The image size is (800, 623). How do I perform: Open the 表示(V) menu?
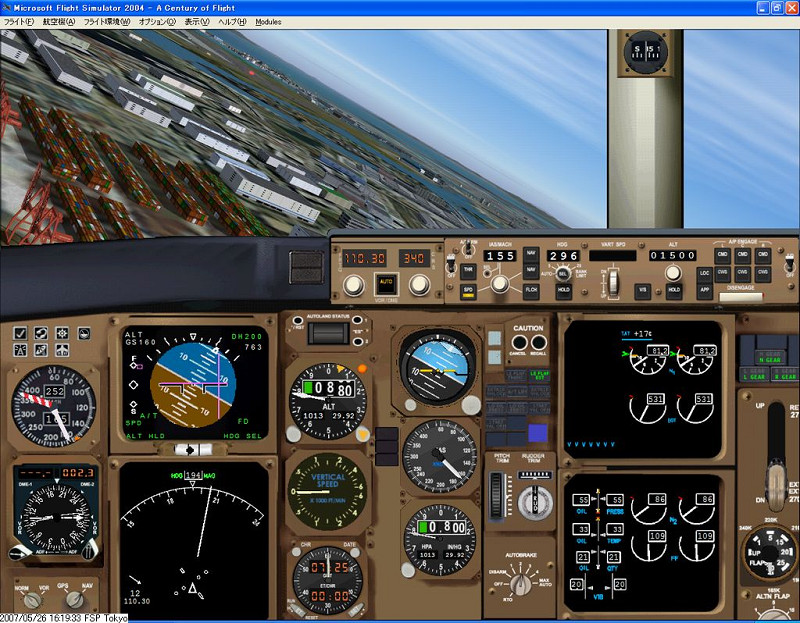197,22
